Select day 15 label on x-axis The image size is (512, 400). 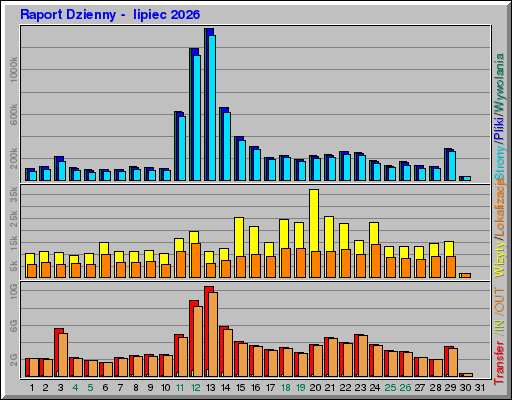(240, 388)
